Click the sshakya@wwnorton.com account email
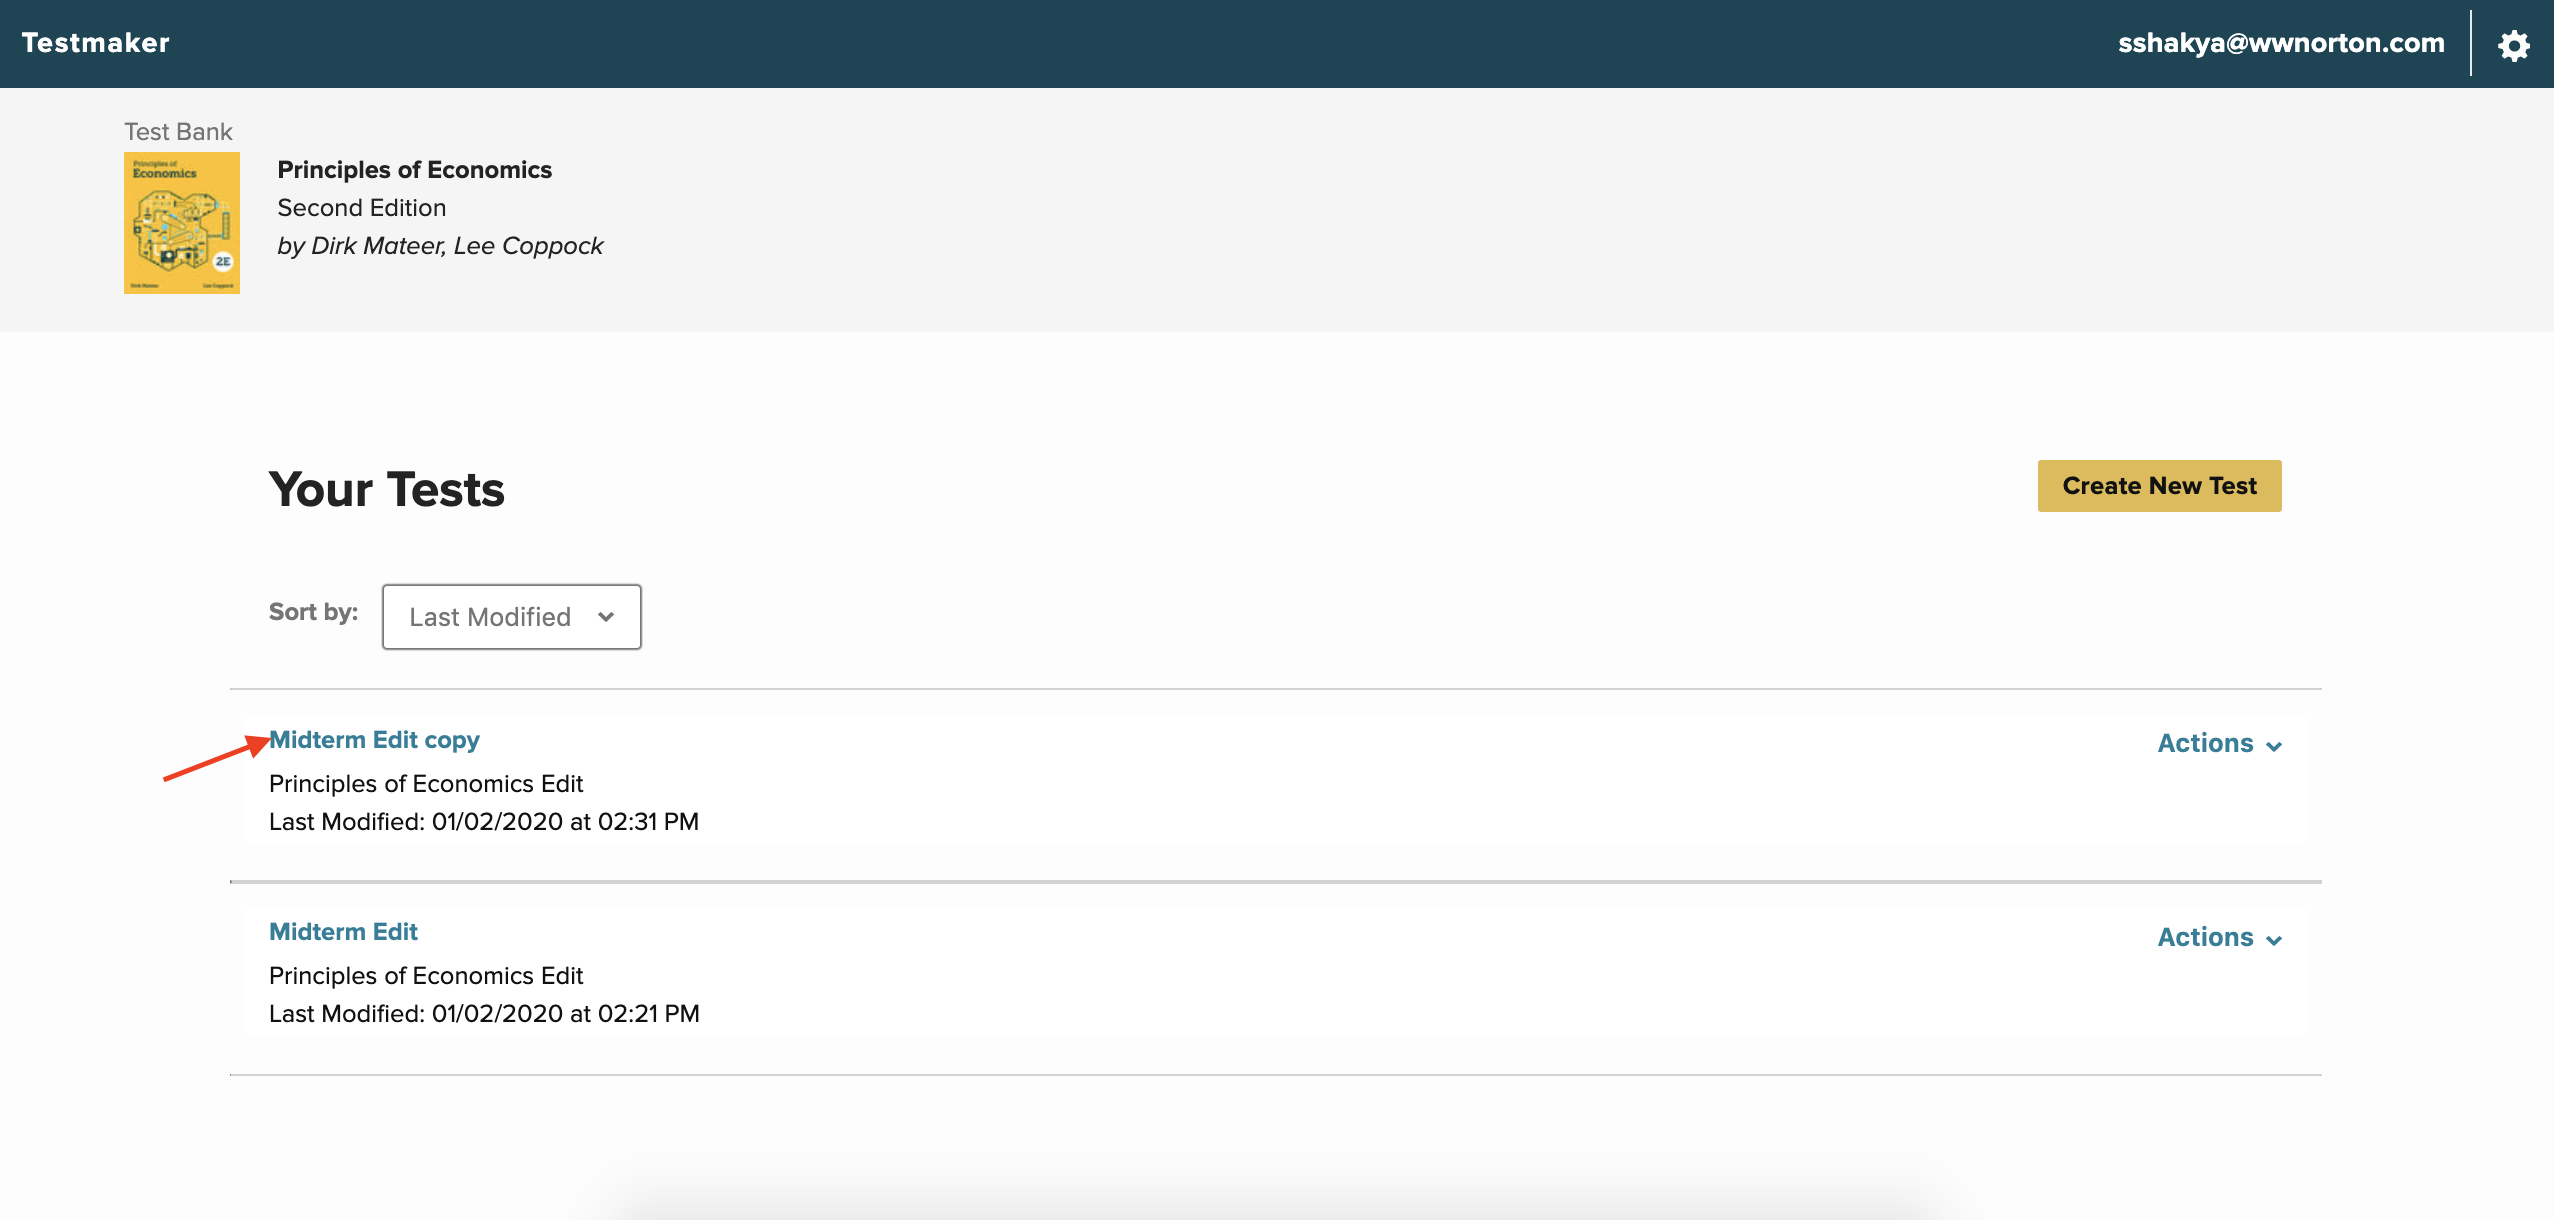This screenshot has height=1220, width=2554. (2280, 43)
